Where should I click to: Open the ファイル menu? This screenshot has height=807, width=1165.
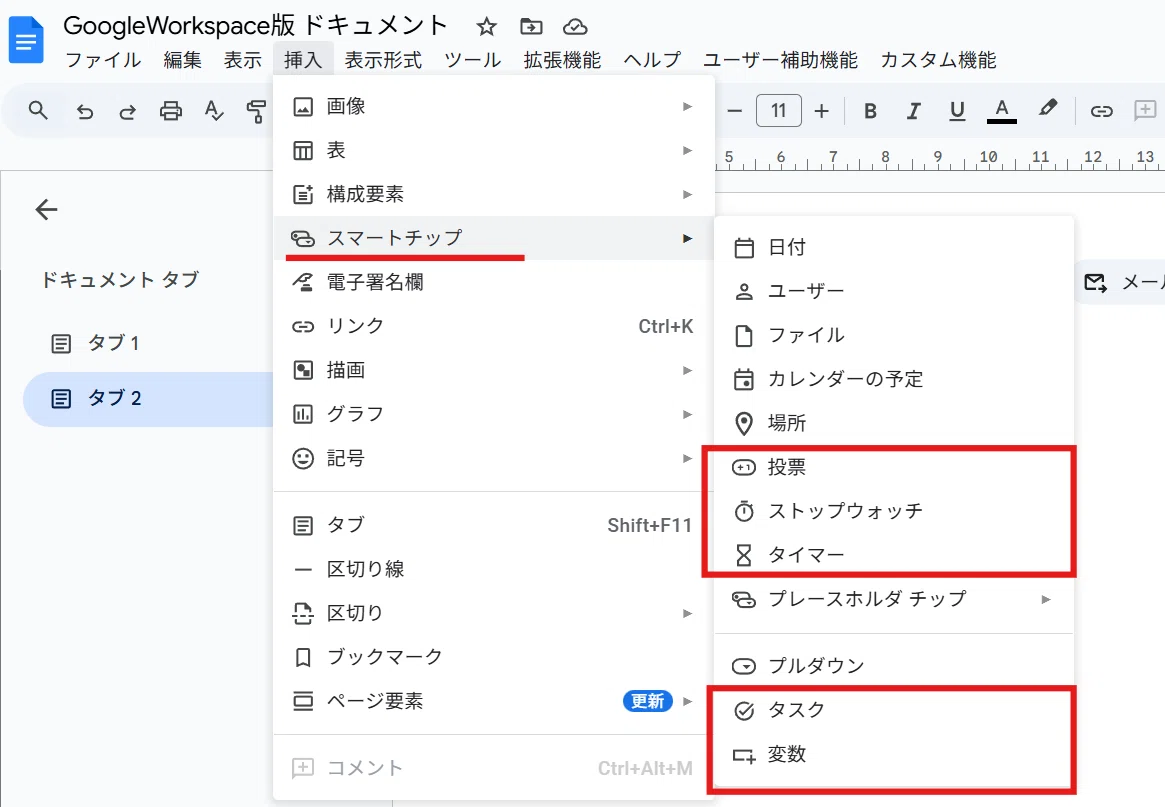click(103, 60)
